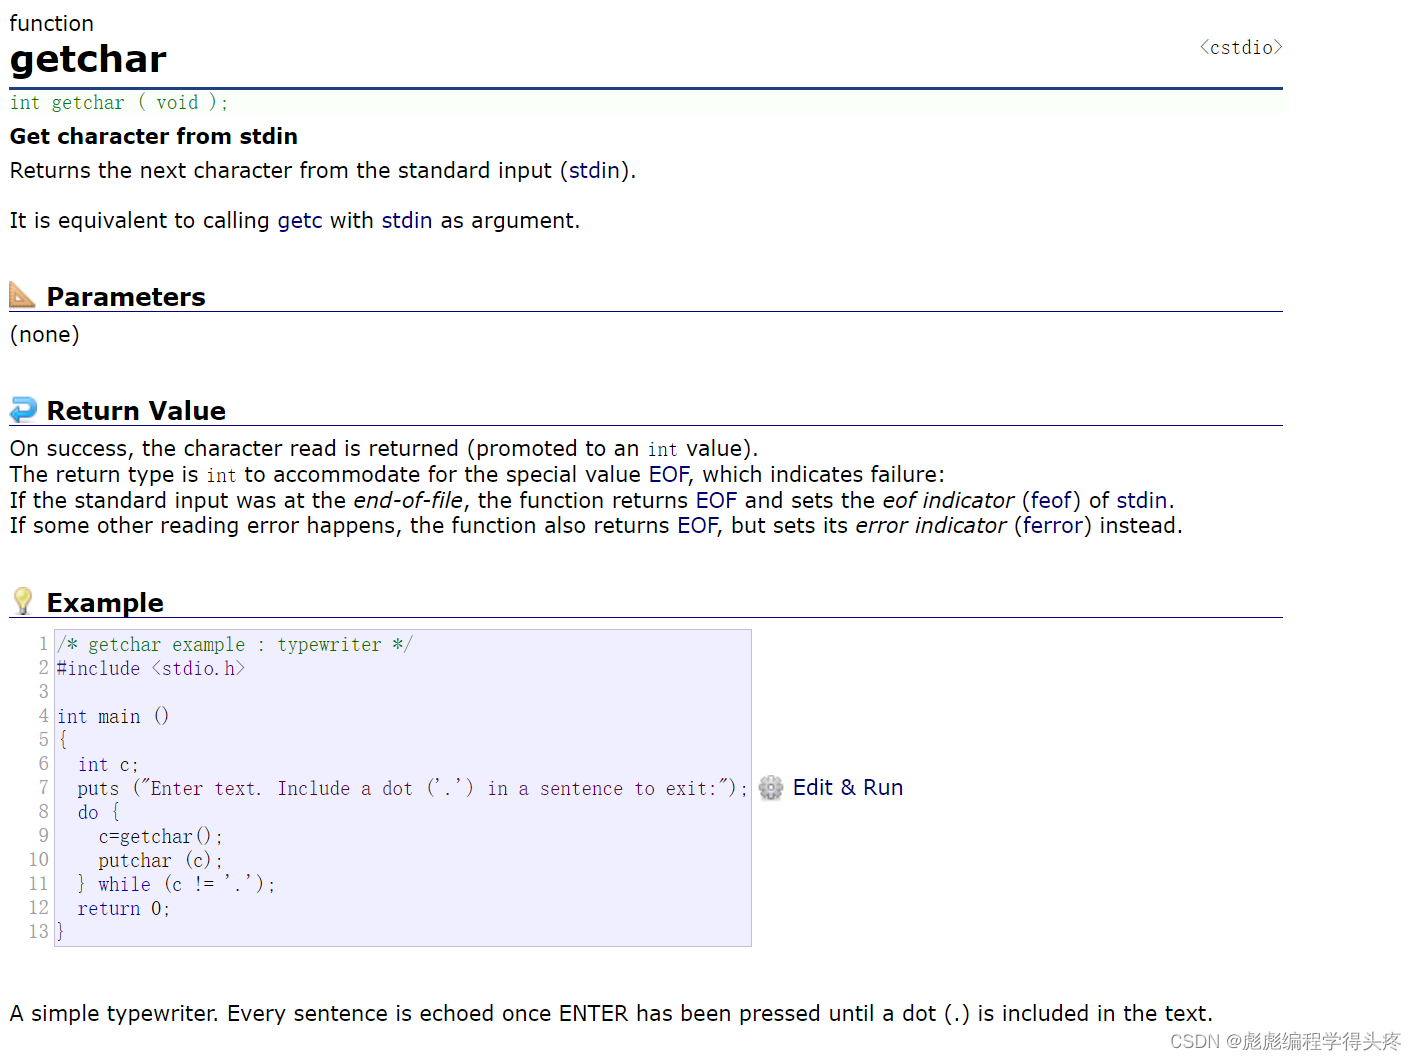Click the 'On success, the character read' sentence

pyautogui.click(x=384, y=449)
